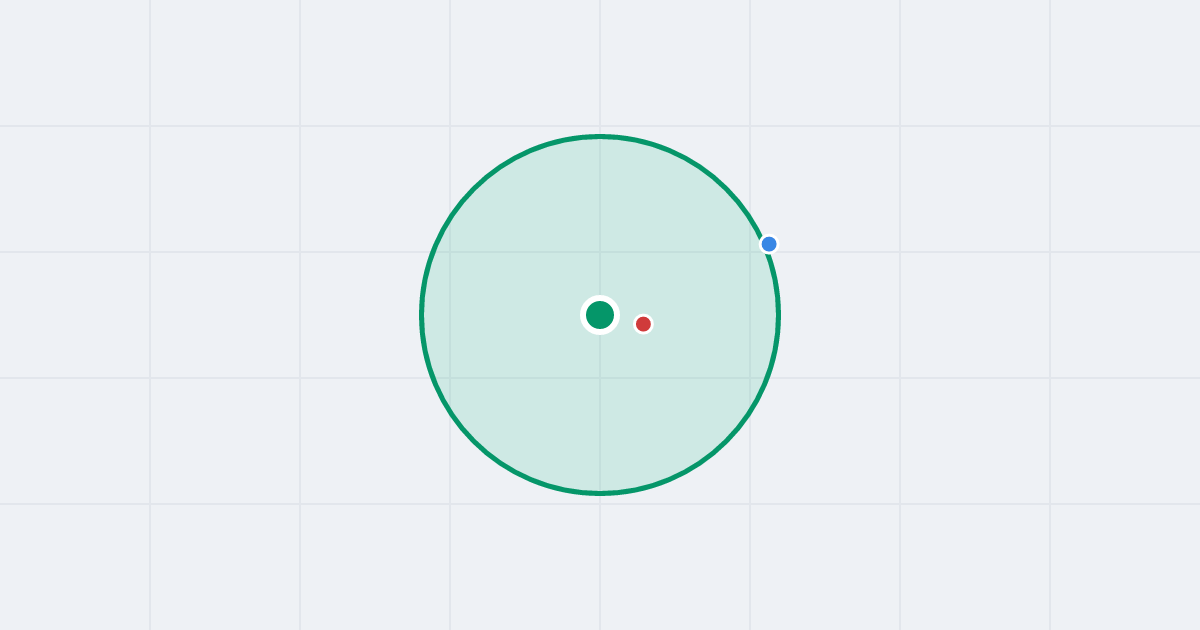Select the small red dot marker

tap(643, 324)
